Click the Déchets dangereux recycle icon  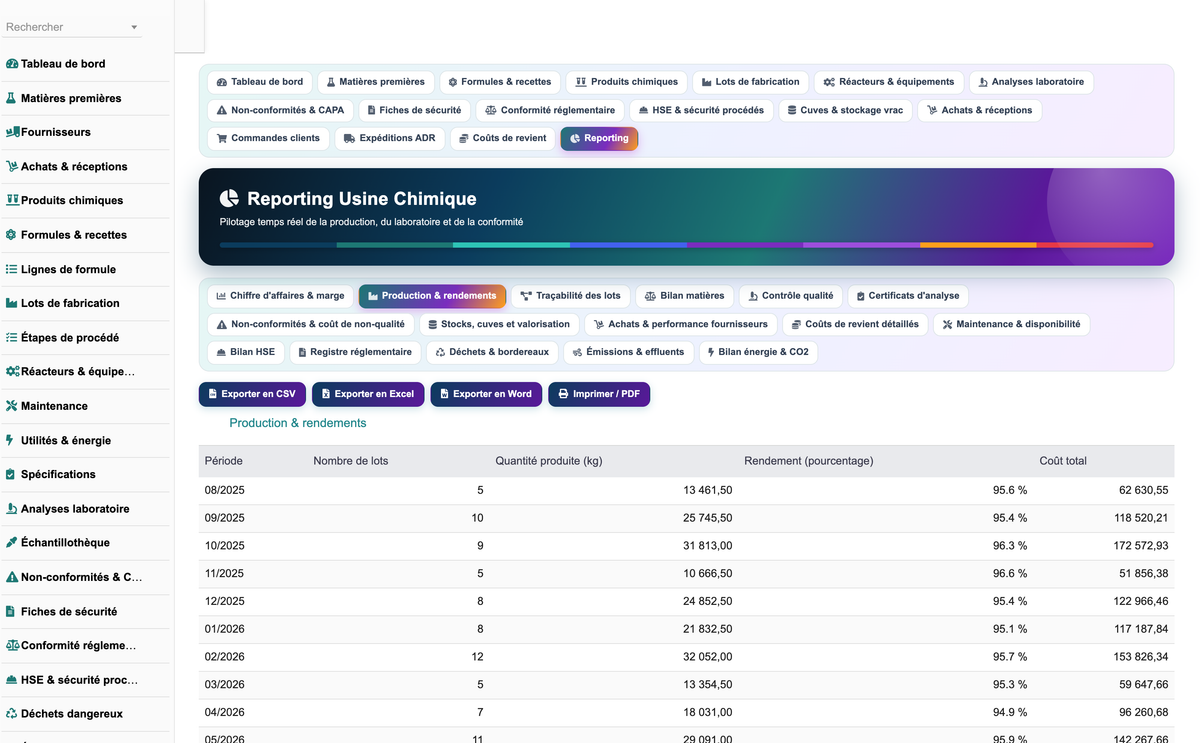[12, 714]
